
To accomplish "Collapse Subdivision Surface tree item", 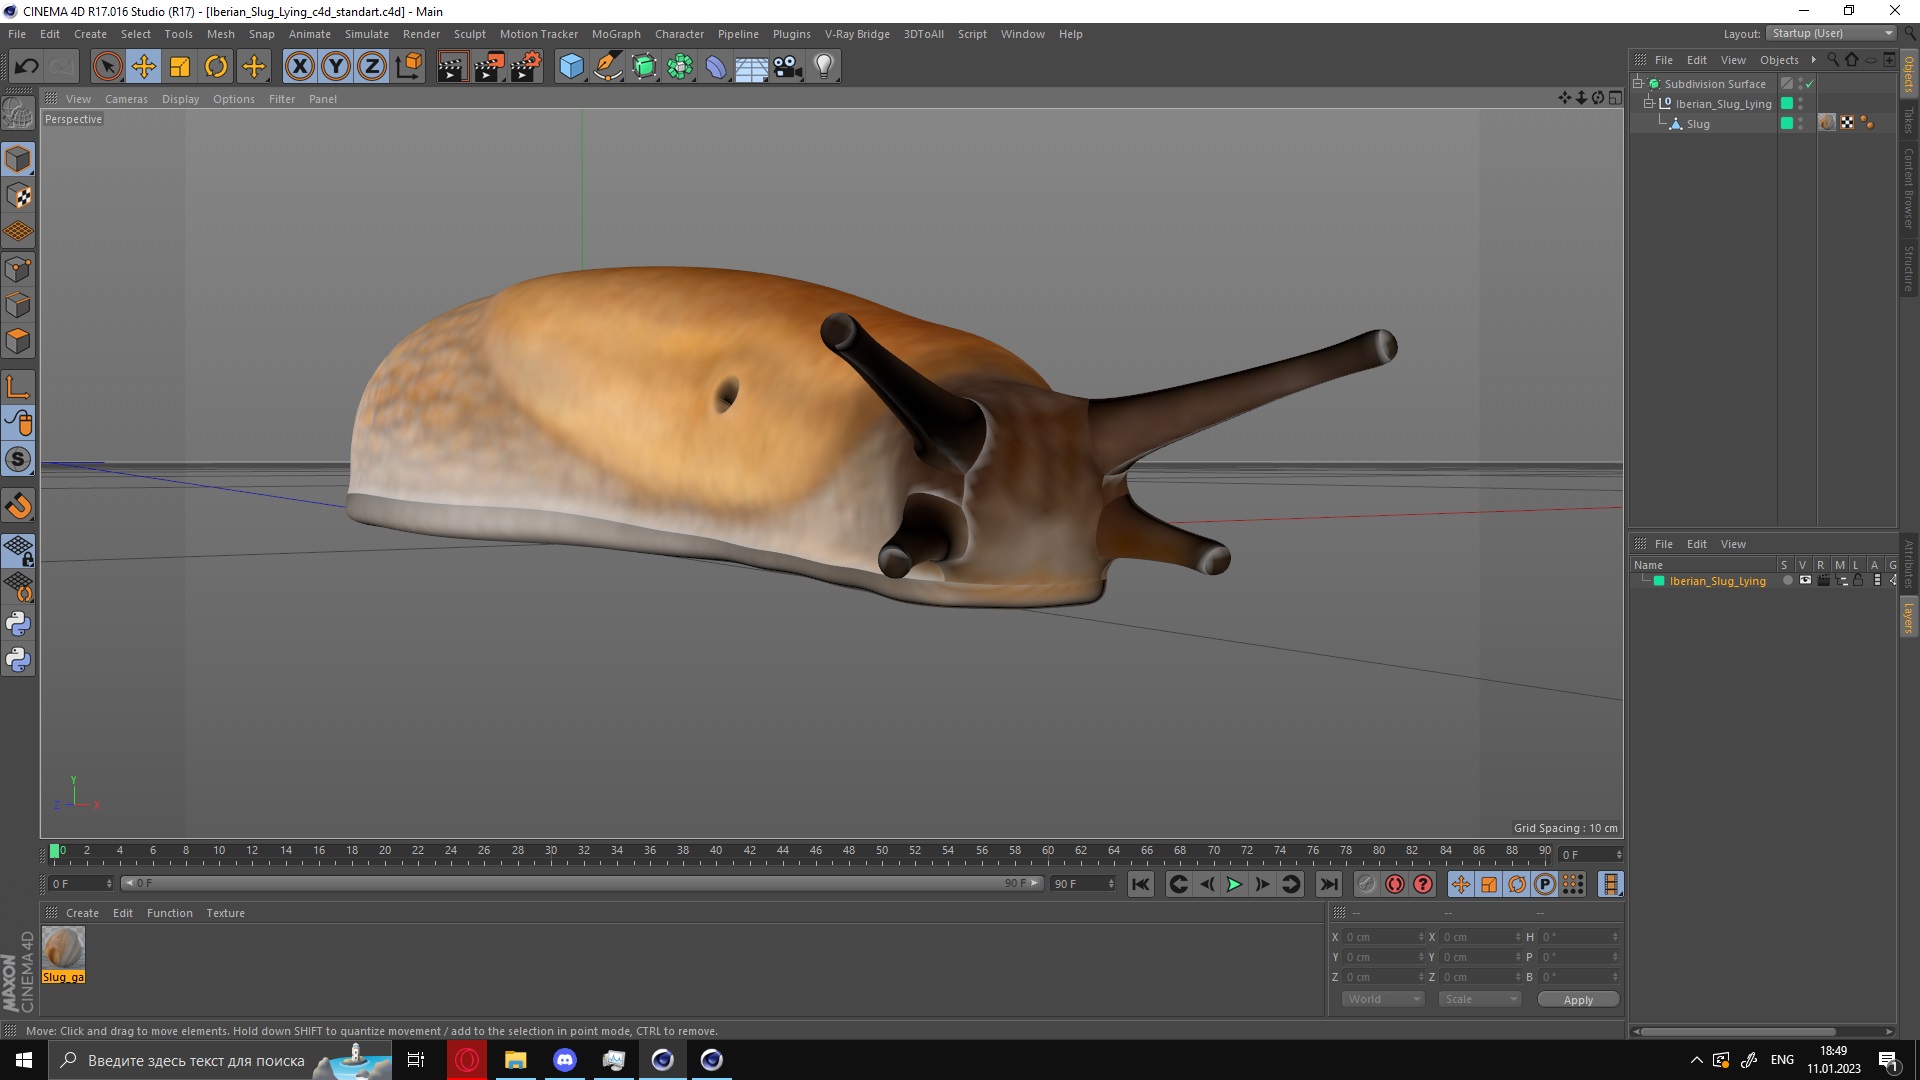I will (1638, 84).
